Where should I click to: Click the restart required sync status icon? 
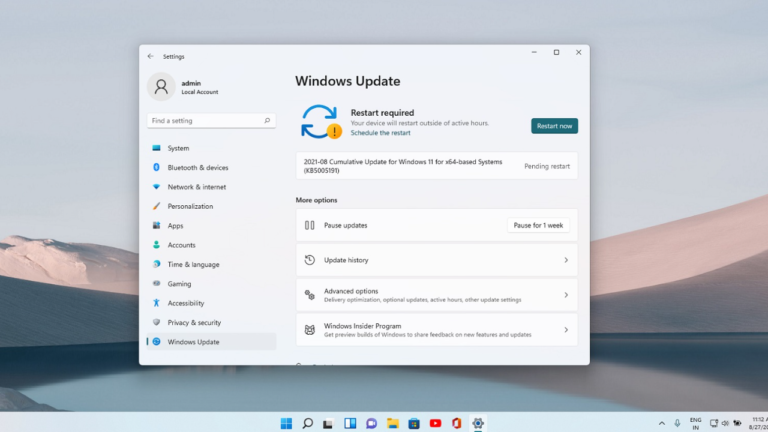click(321, 122)
